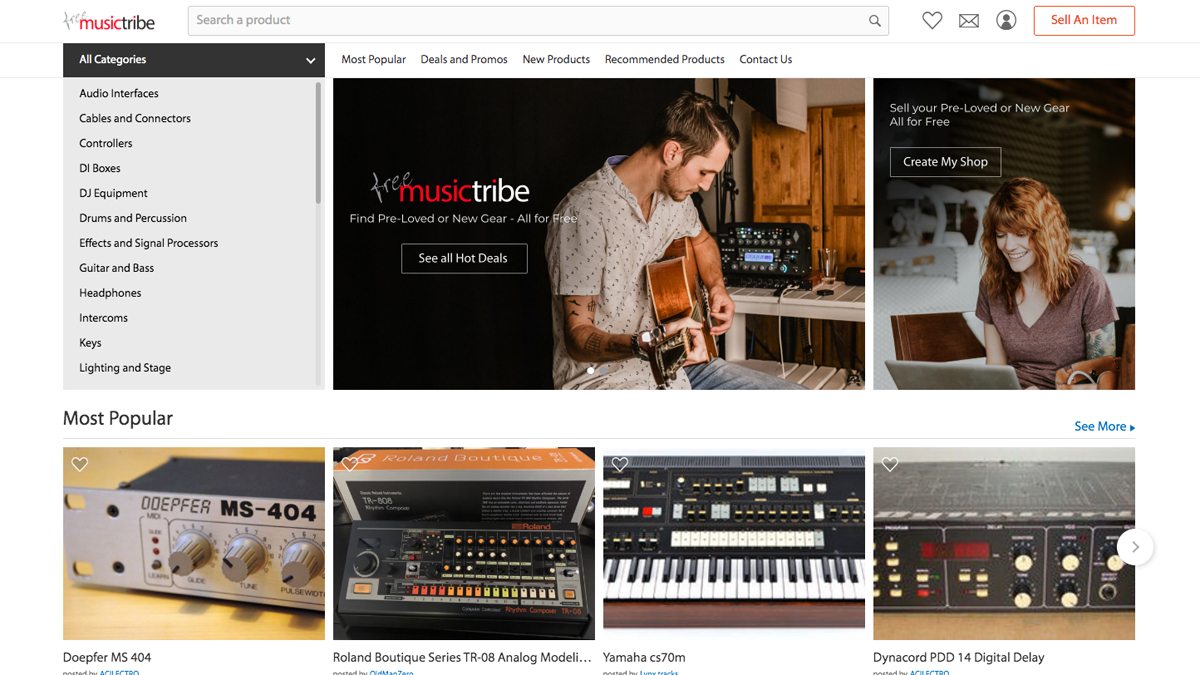This screenshot has width=1200, height=675.
Task: Follow the See More link
Action: click(1104, 427)
